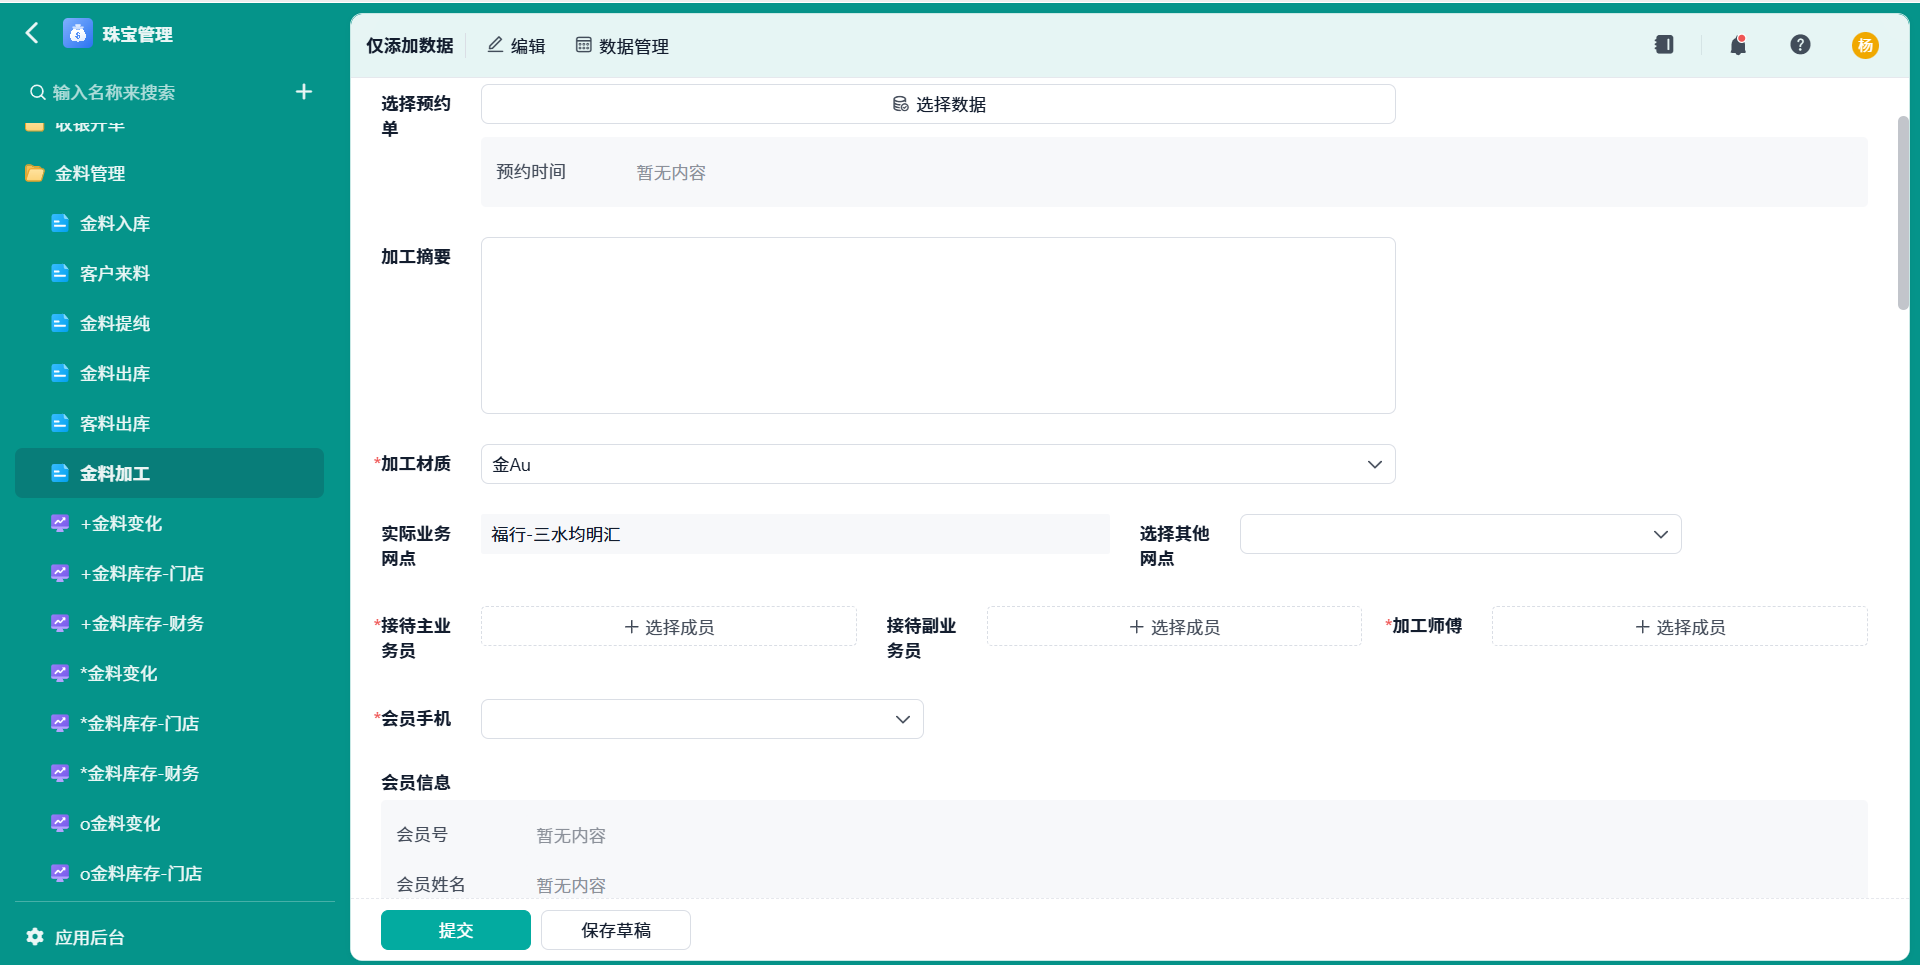The image size is (1920, 965).
Task: Click the form's vertical scrollbar
Action: [x=1903, y=213]
